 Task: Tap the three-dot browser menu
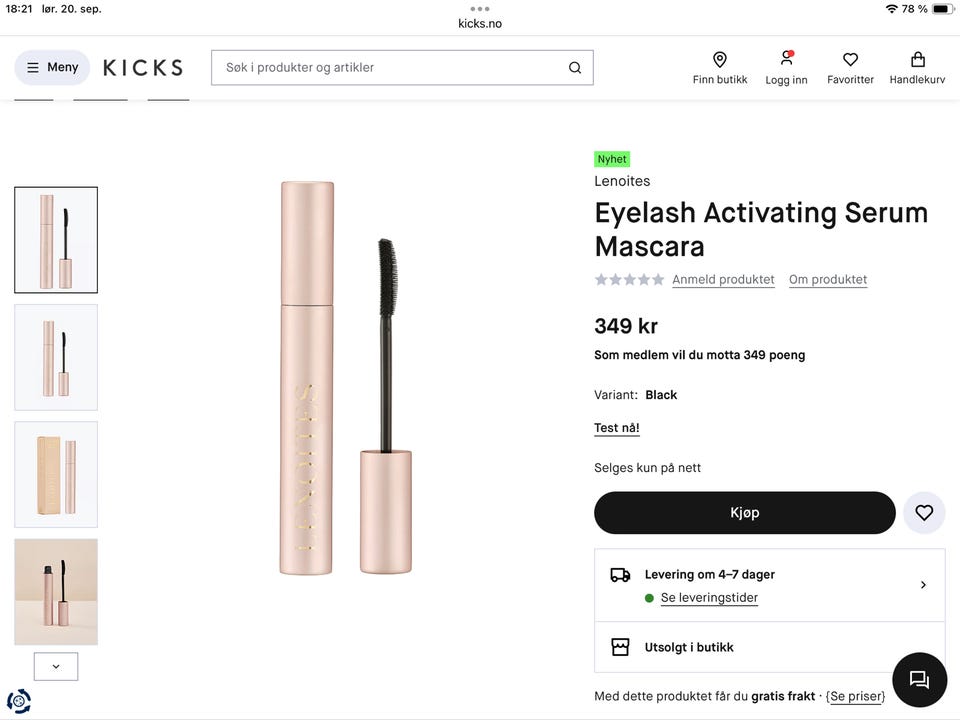click(480, 8)
